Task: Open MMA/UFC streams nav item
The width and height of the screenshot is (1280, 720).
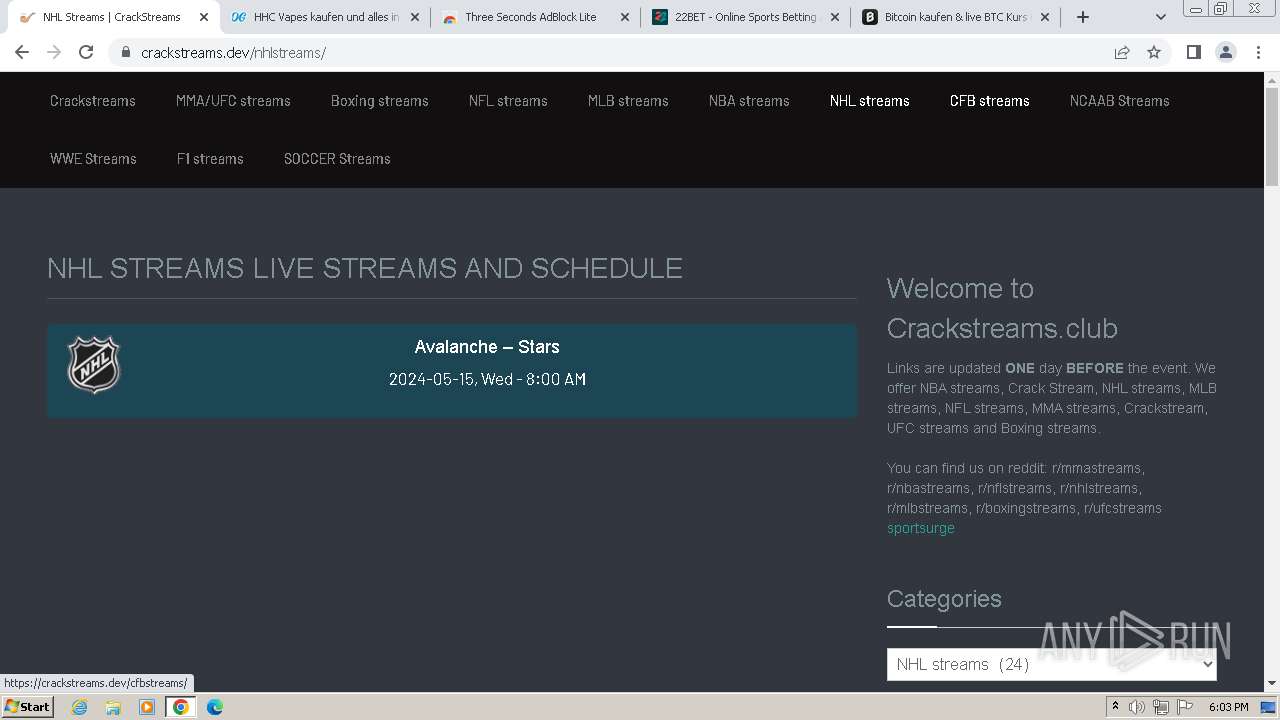Action: tap(233, 101)
